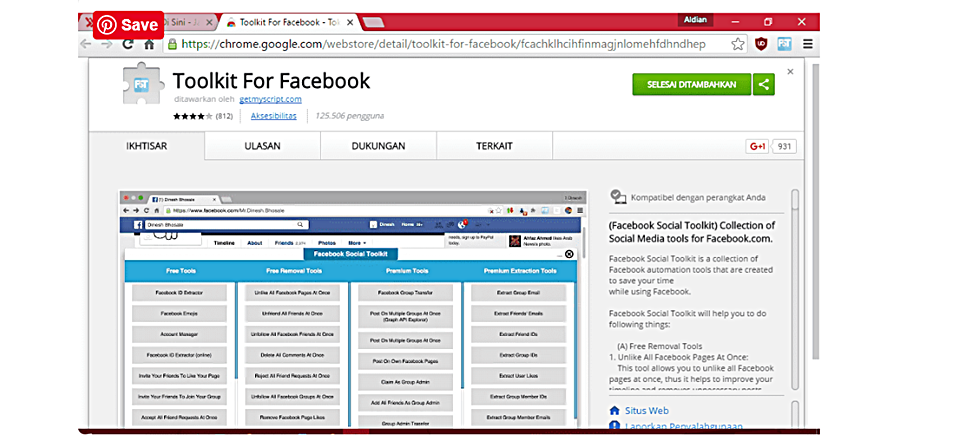Open the FST toolkit extension icon in toolbar

(784, 44)
